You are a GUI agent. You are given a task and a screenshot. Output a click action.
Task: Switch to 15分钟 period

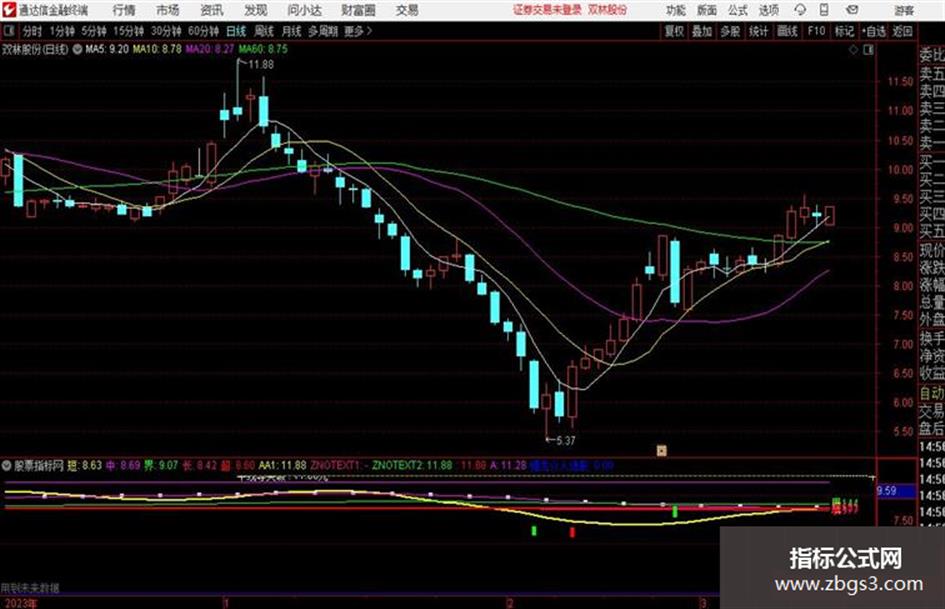(128, 31)
